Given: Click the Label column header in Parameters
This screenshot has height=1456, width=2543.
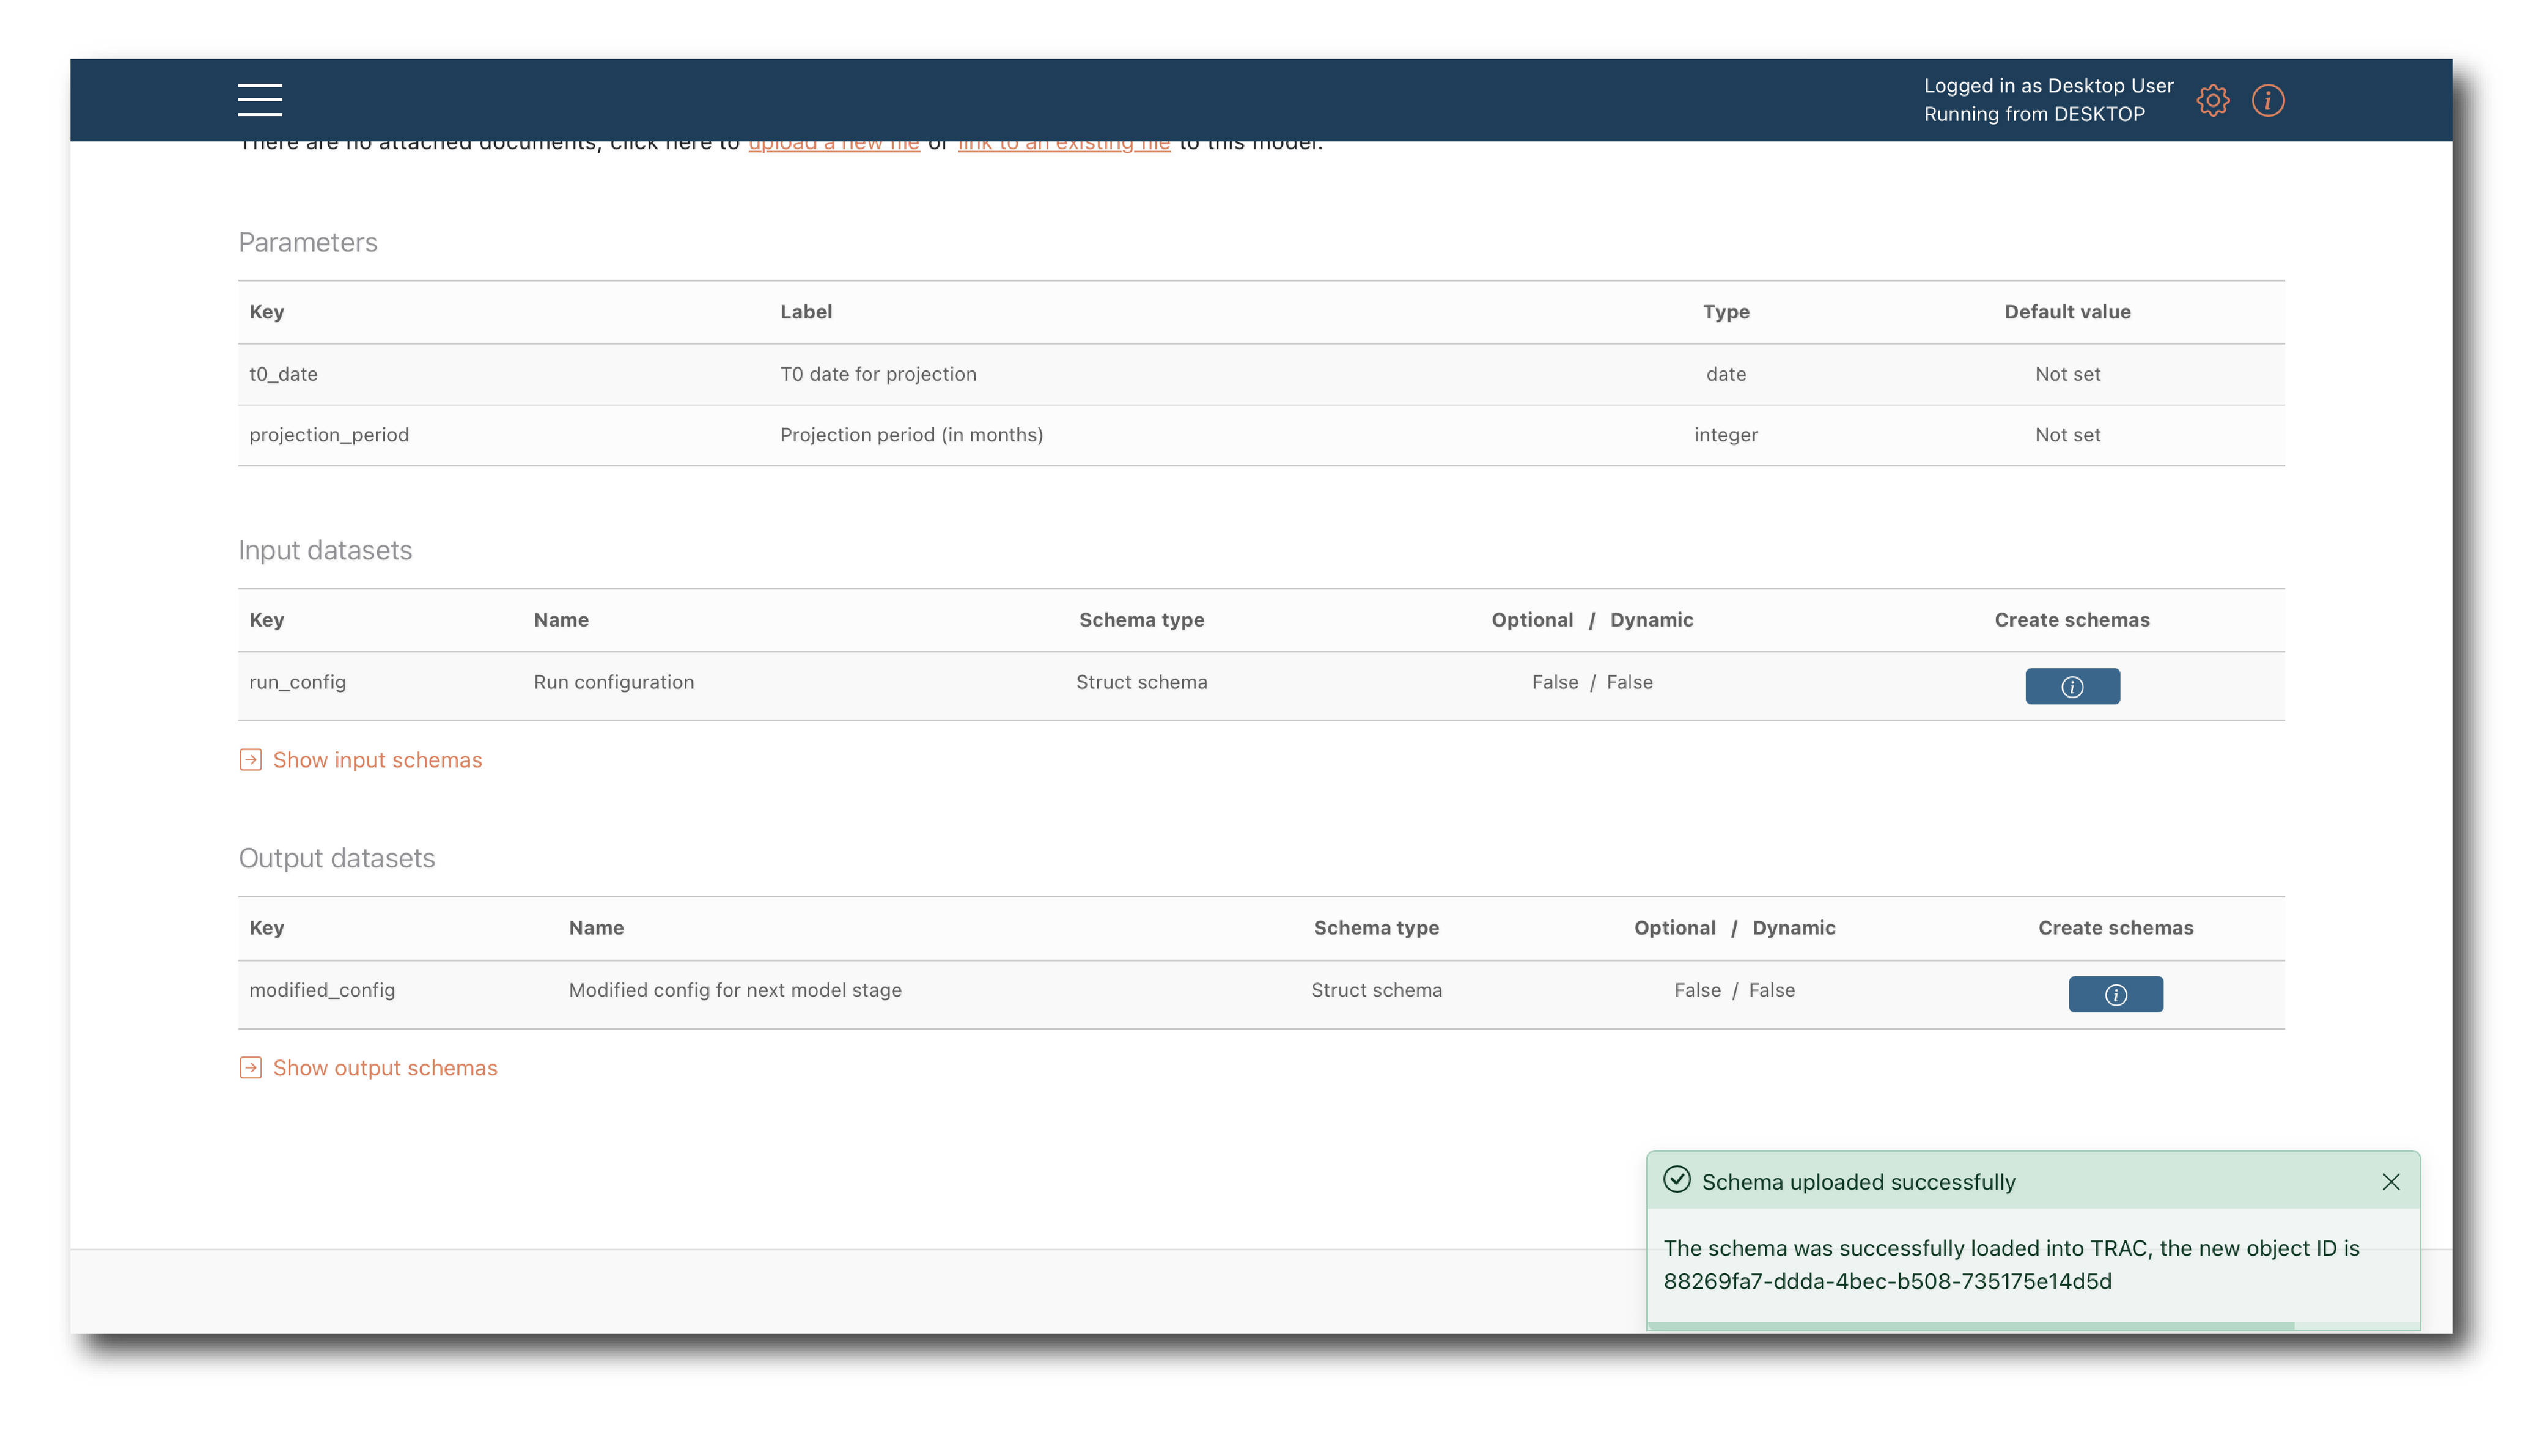Looking at the screenshot, I should [806, 312].
